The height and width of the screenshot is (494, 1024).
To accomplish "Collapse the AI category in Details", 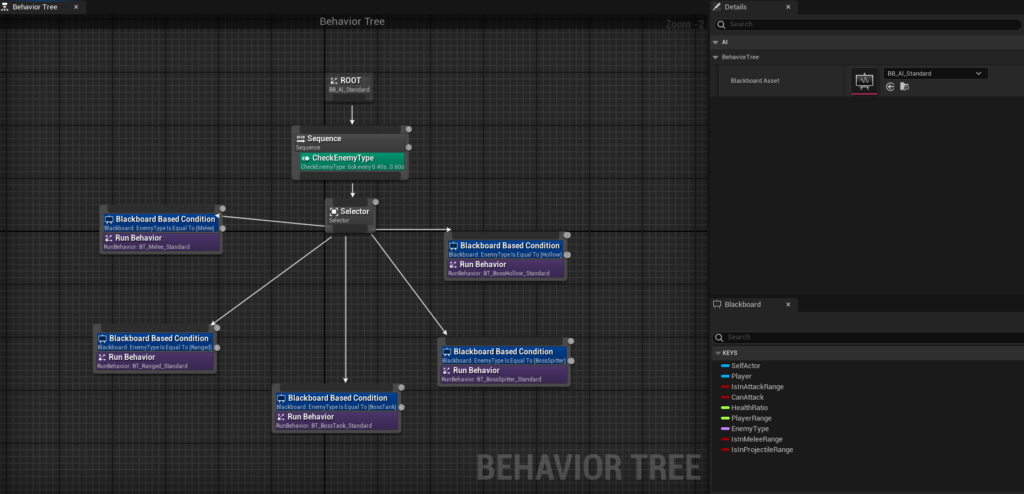I will point(714,42).
